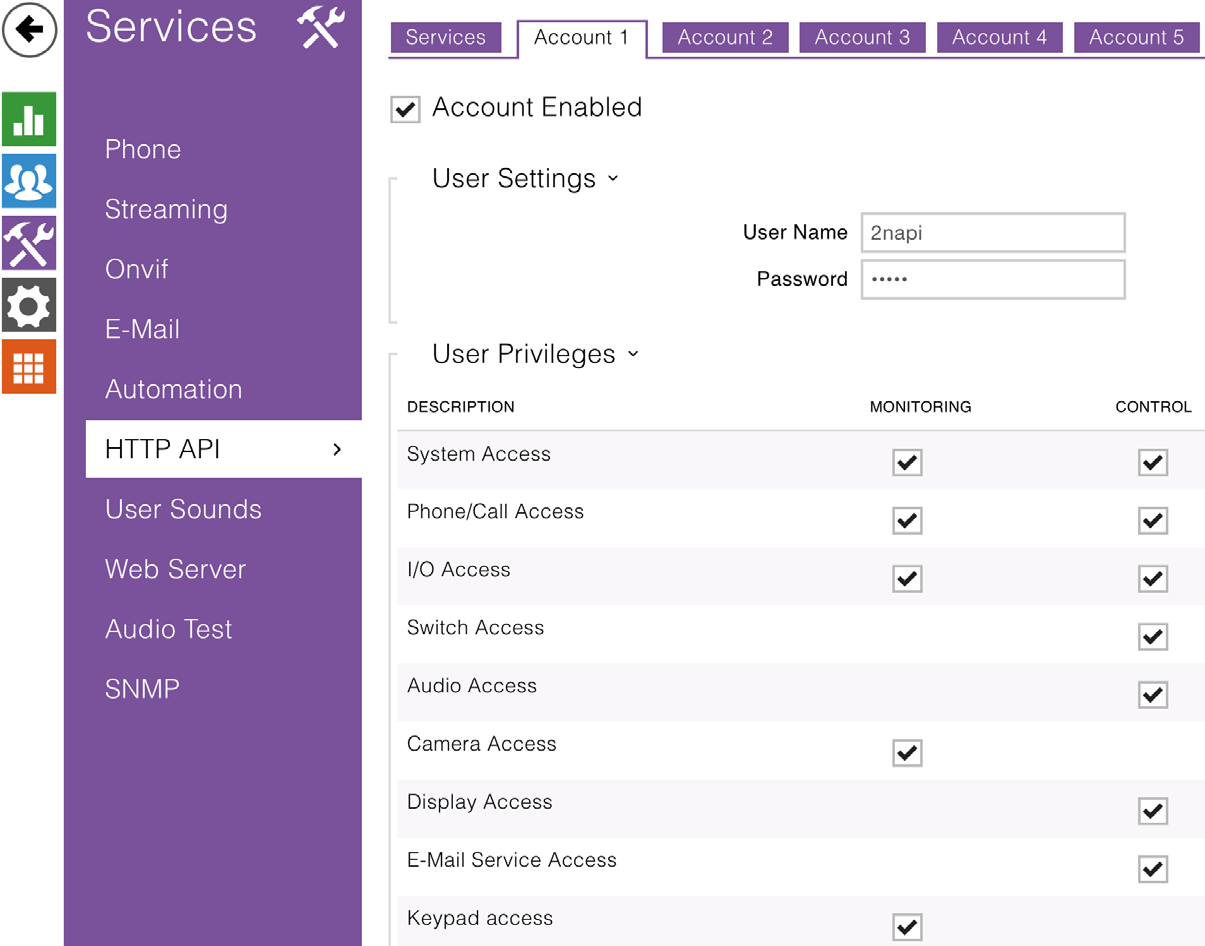1205x946 pixels.
Task: Collapse the User Privileges section
Action: (633, 355)
